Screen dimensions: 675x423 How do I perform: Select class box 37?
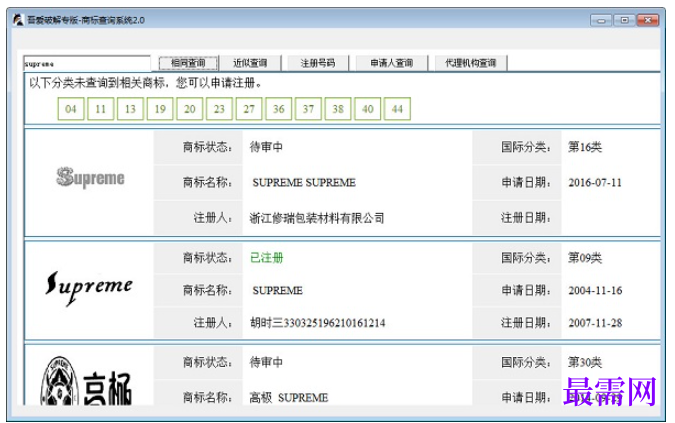point(308,109)
